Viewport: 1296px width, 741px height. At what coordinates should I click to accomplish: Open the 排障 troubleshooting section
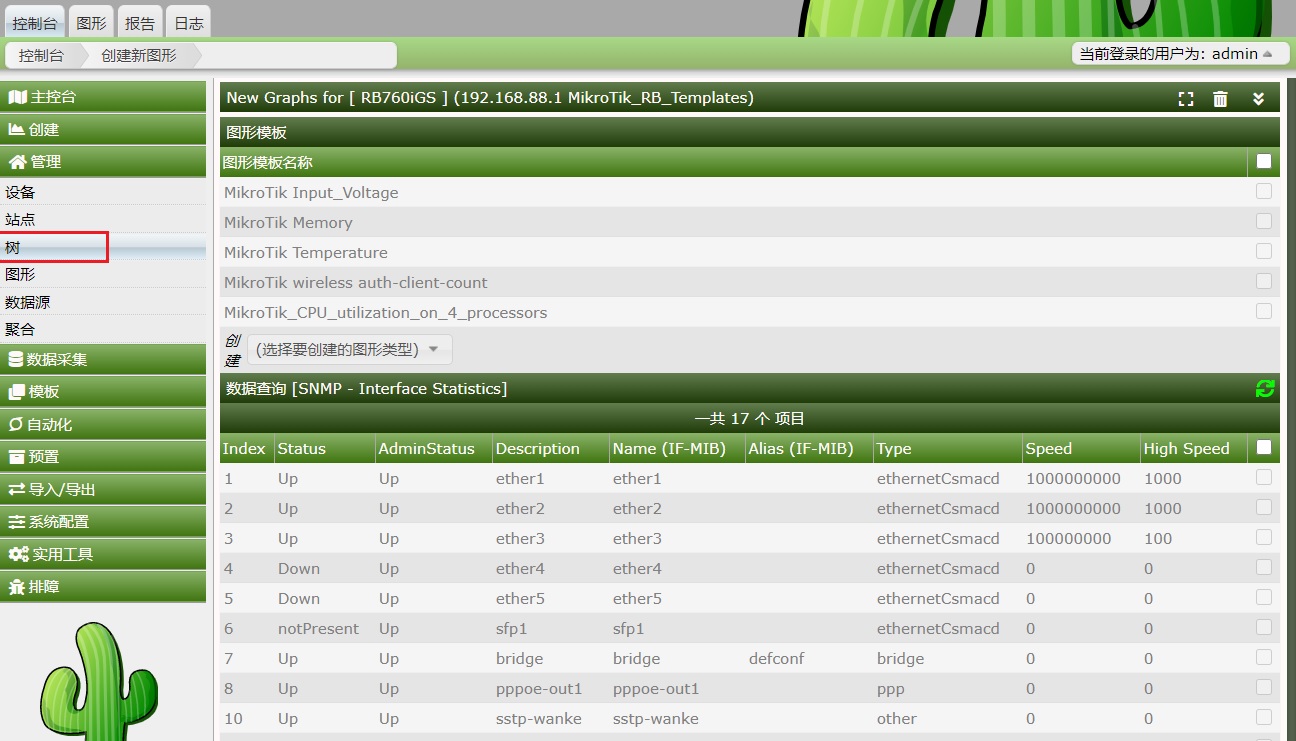[x=103, y=587]
